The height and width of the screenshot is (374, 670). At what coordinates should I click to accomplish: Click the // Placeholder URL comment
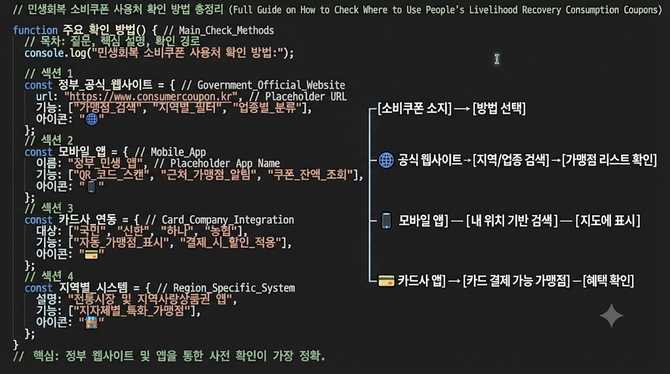click(298, 97)
